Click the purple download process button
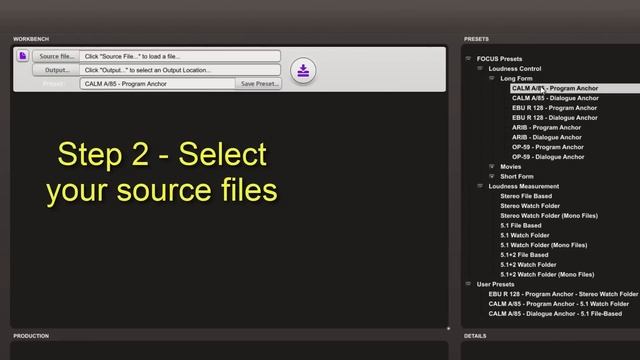 pyautogui.click(x=303, y=71)
